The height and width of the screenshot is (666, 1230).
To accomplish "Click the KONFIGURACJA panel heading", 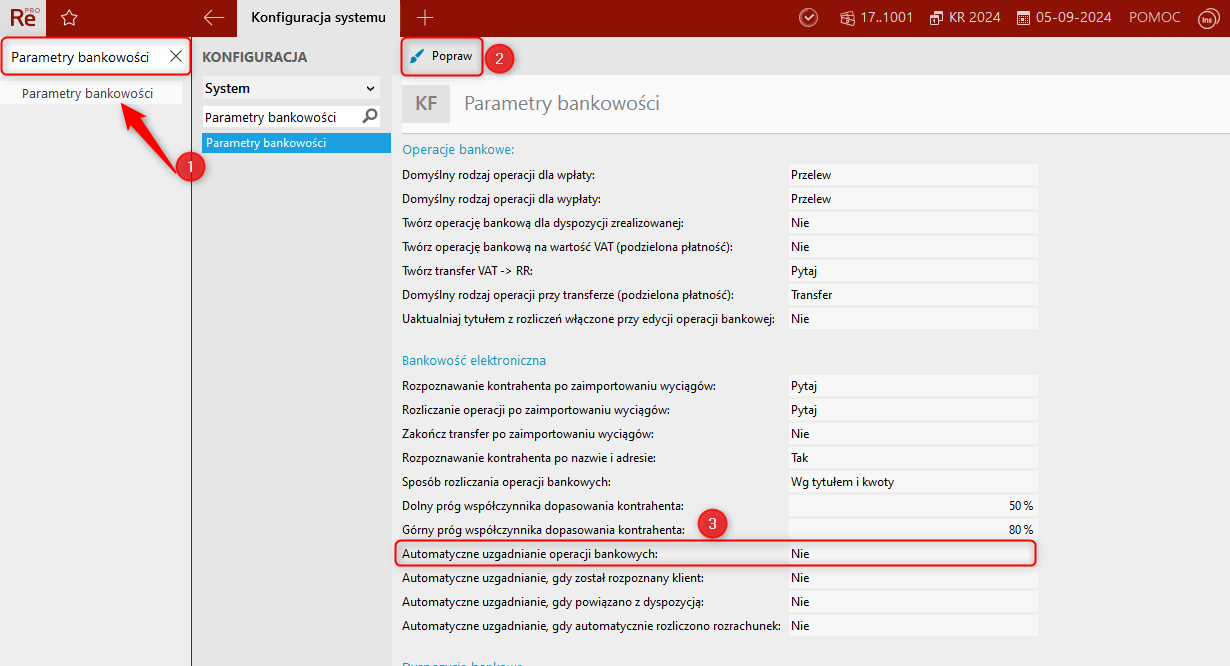I will coord(254,57).
